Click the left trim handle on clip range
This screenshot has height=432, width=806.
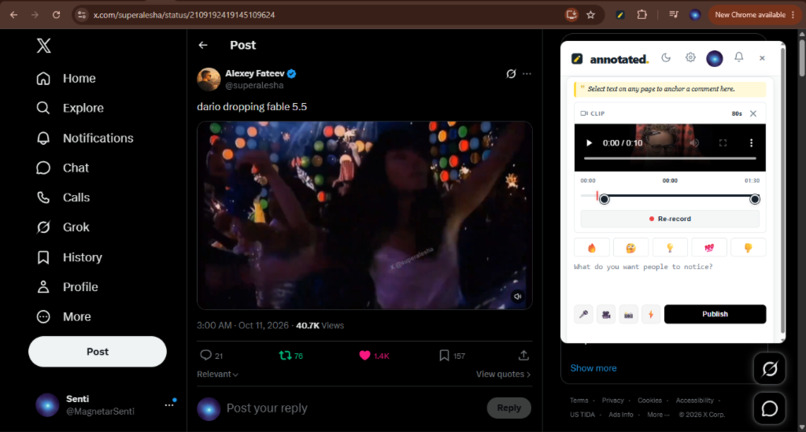(604, 199)
